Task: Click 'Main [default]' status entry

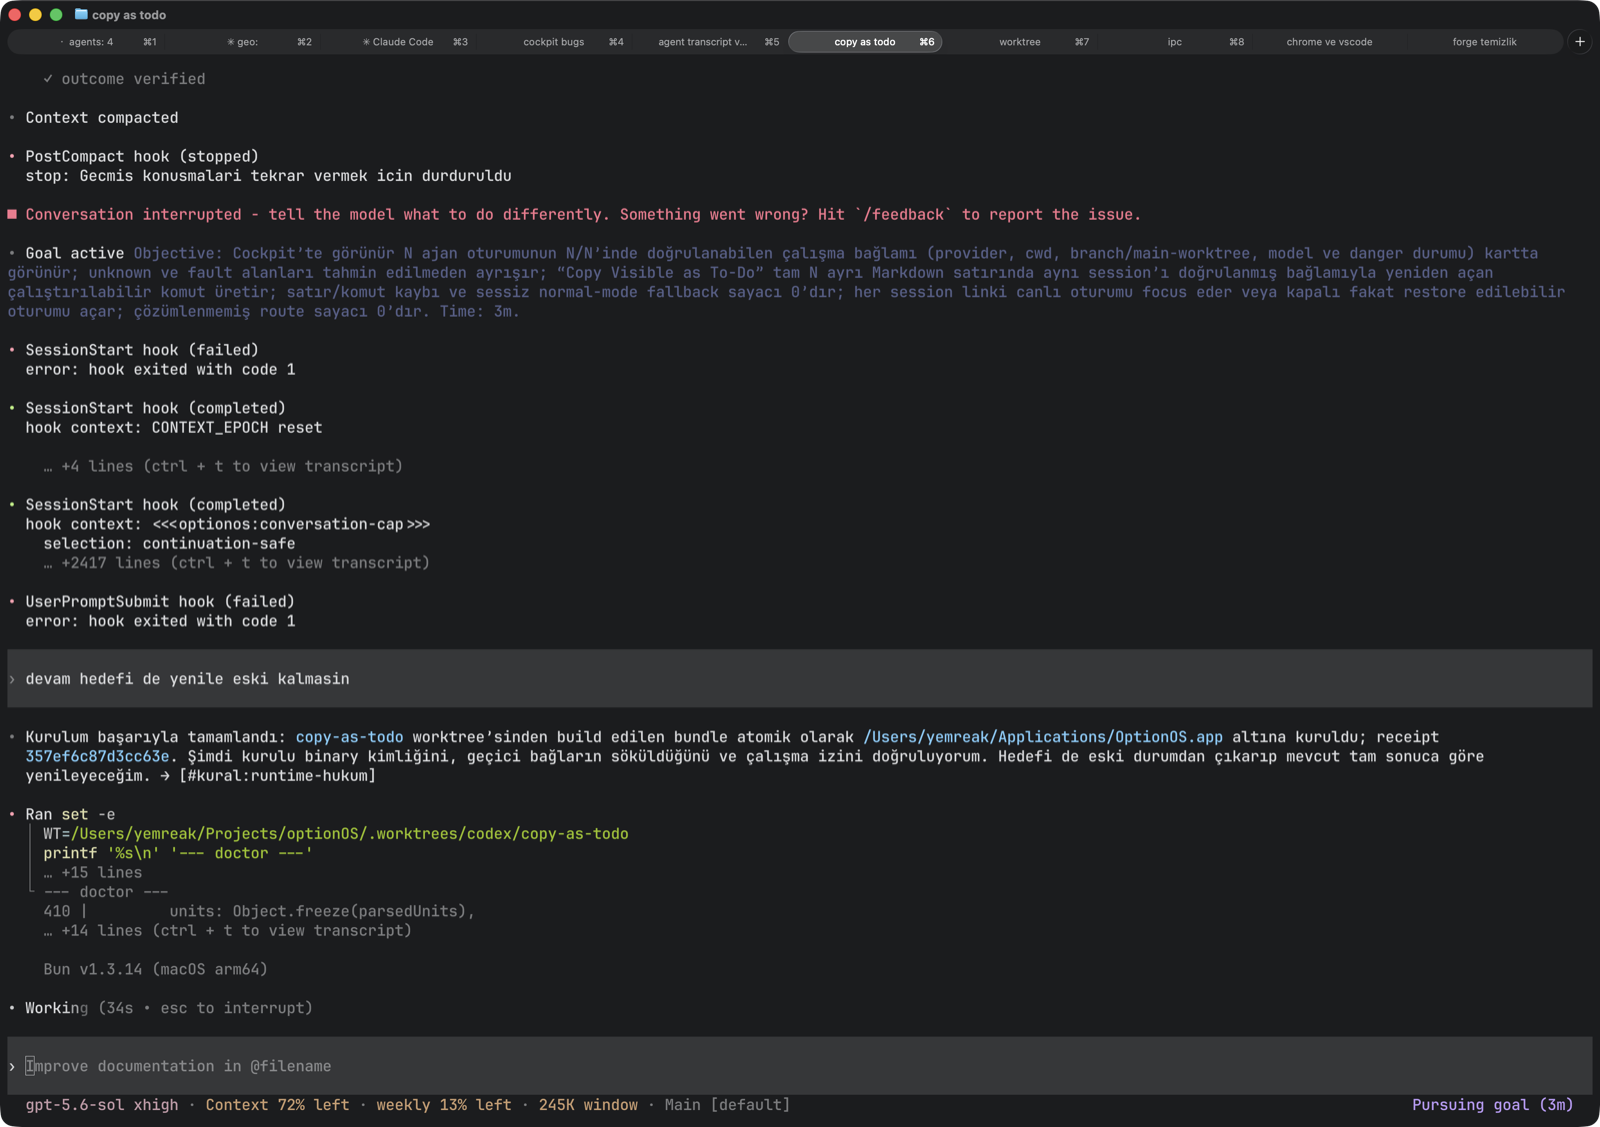Action: [x=727, y=1105]
